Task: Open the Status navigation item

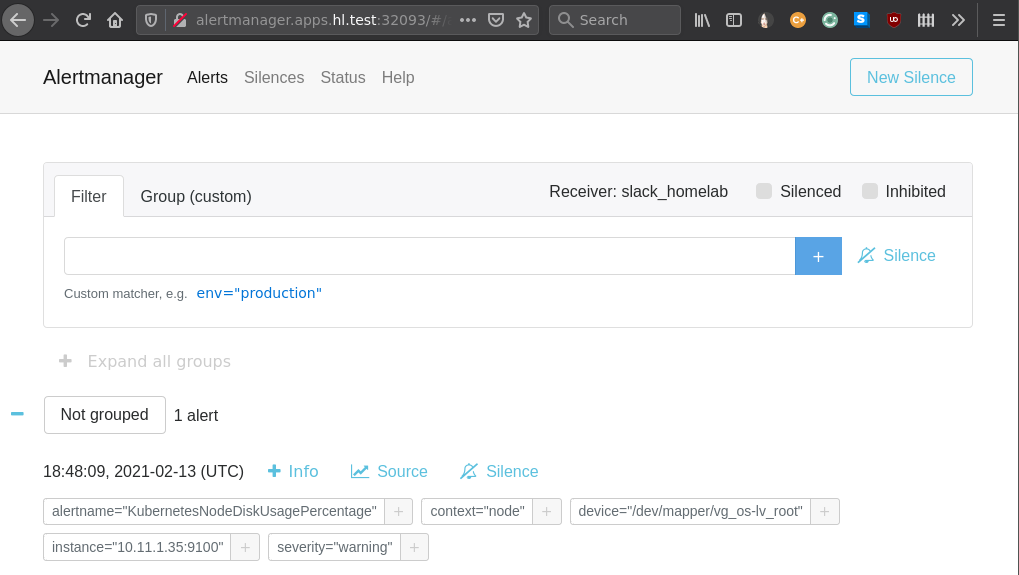Action: pyautogui.click(x=342, y=77)
